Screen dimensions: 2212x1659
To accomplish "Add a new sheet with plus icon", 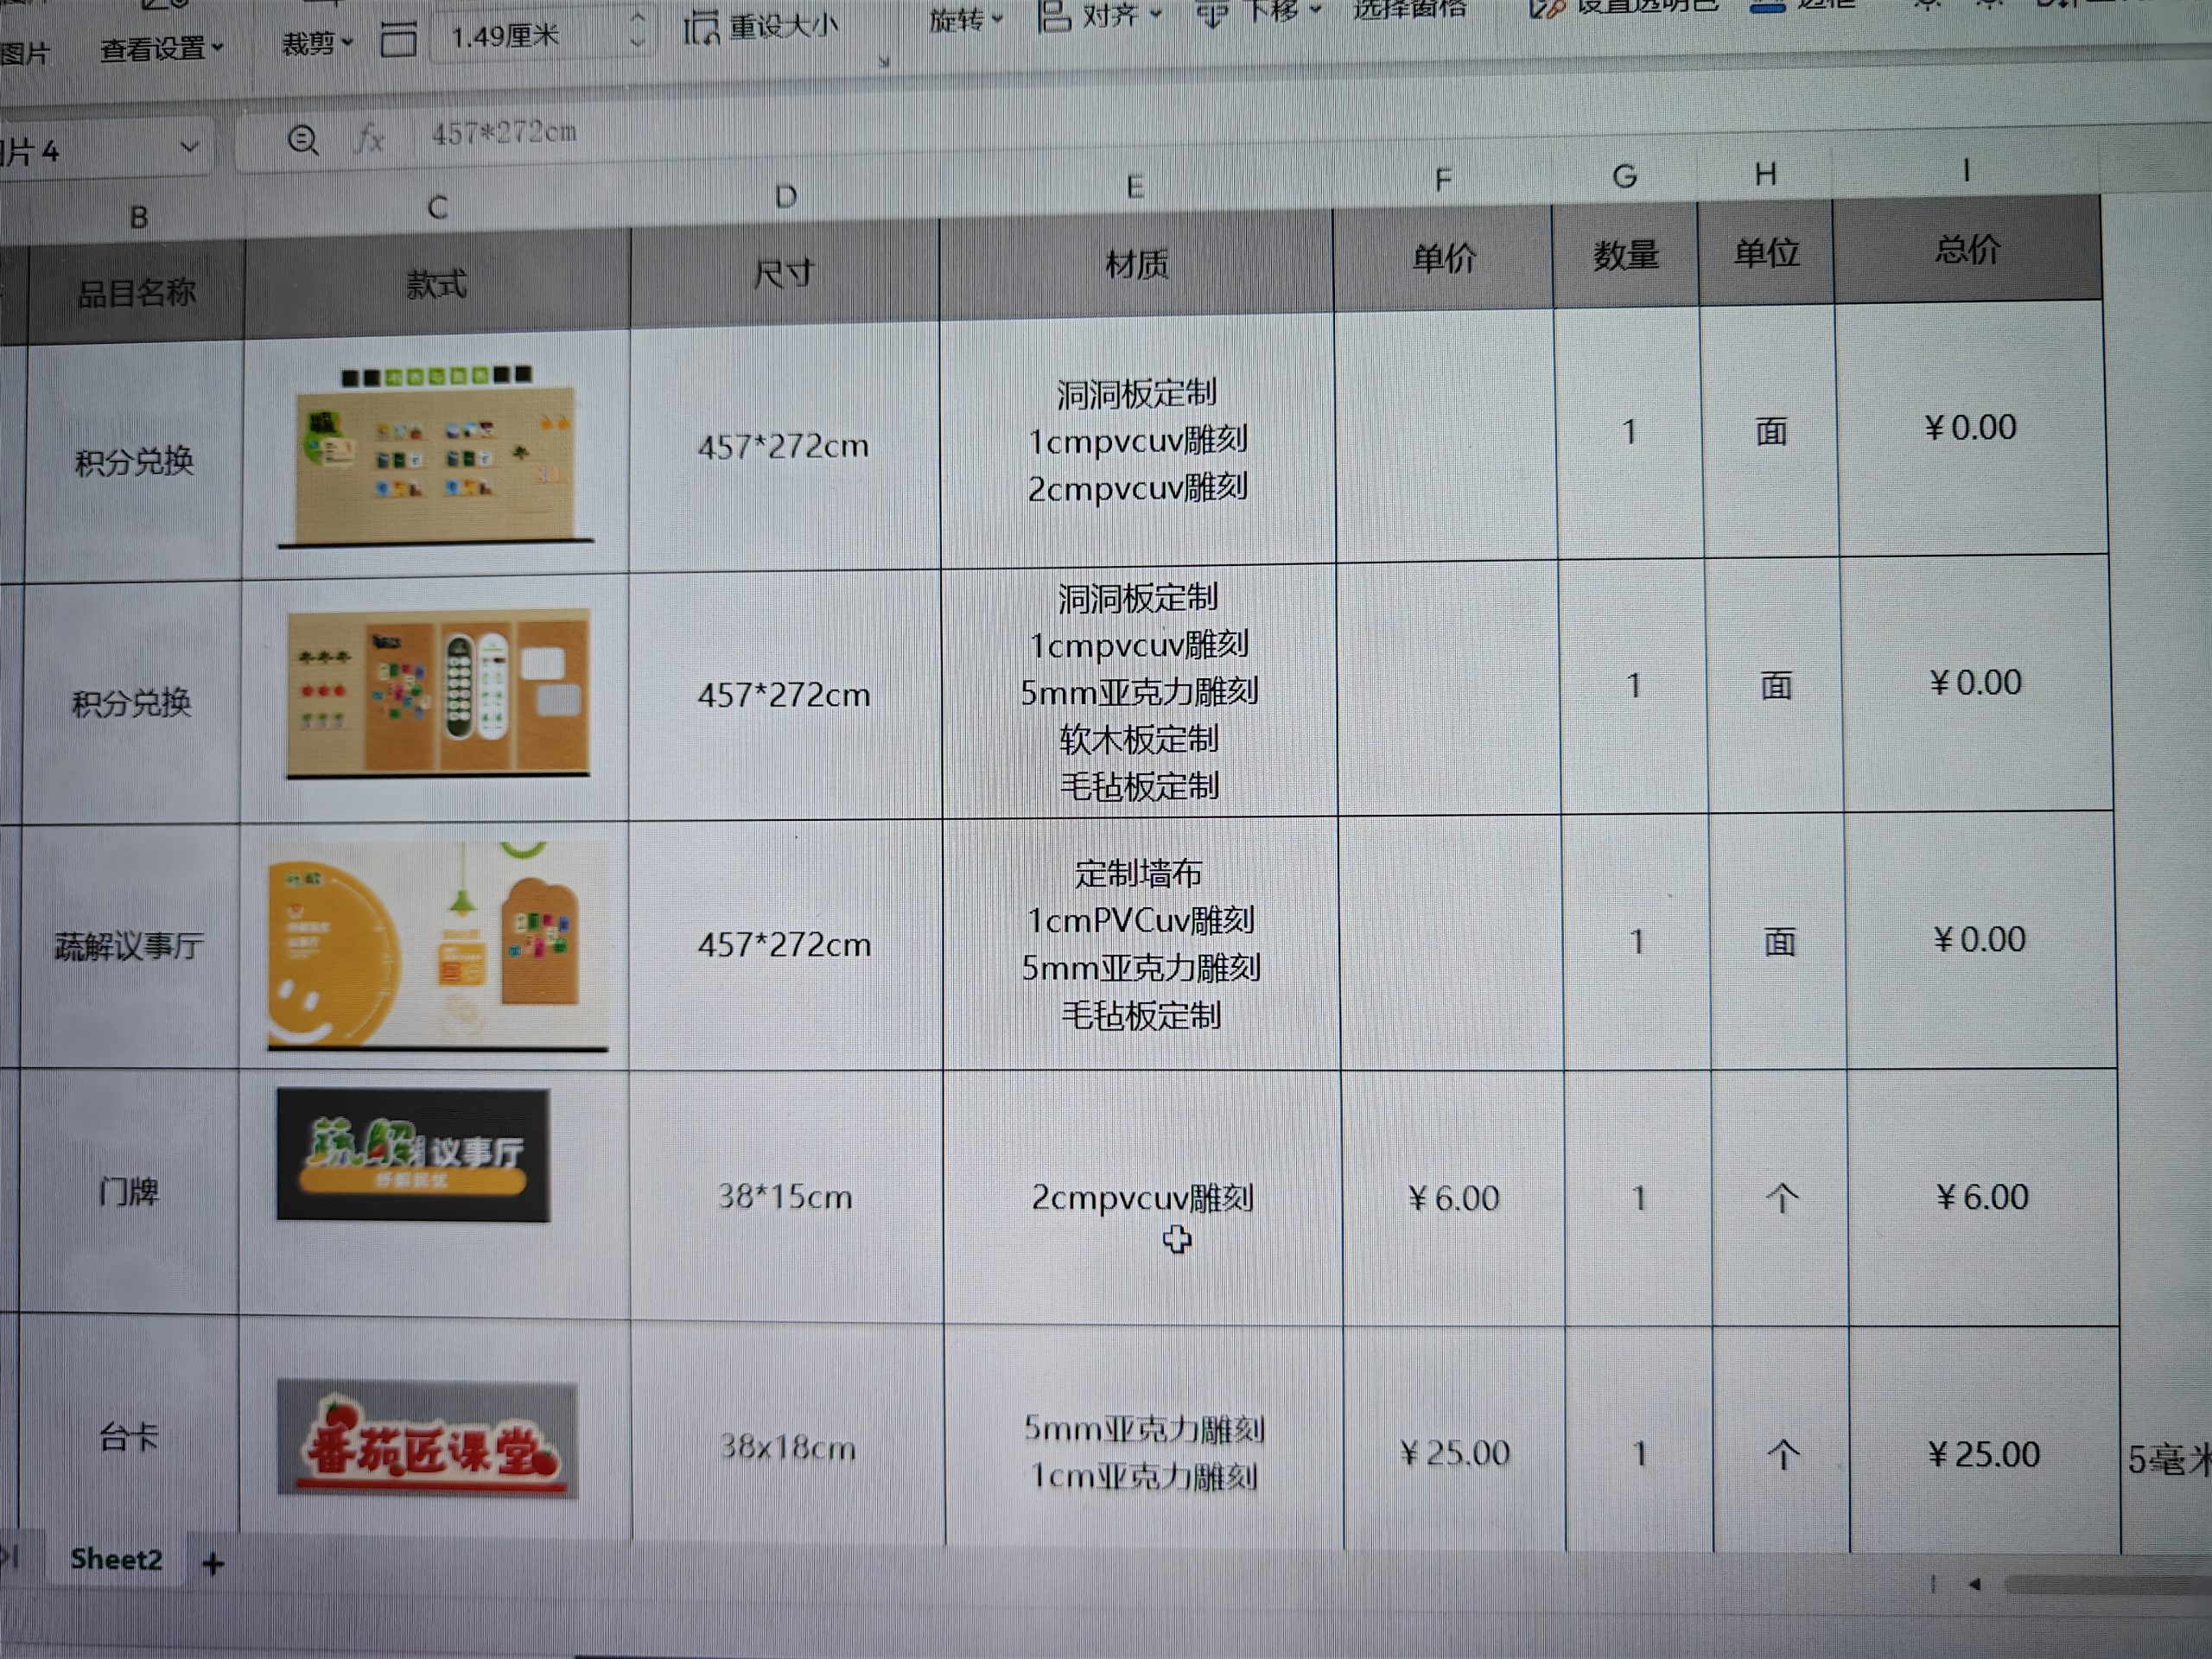I will point(213,1563).
